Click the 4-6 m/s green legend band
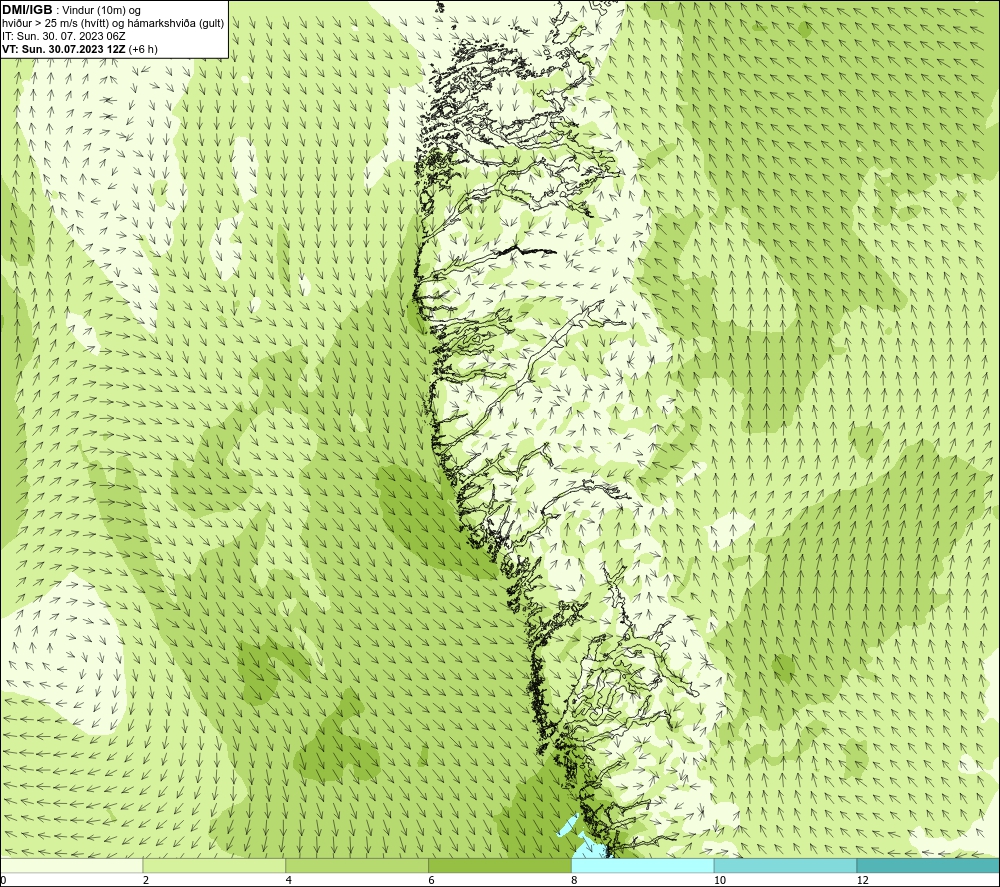 pos(357,866)
